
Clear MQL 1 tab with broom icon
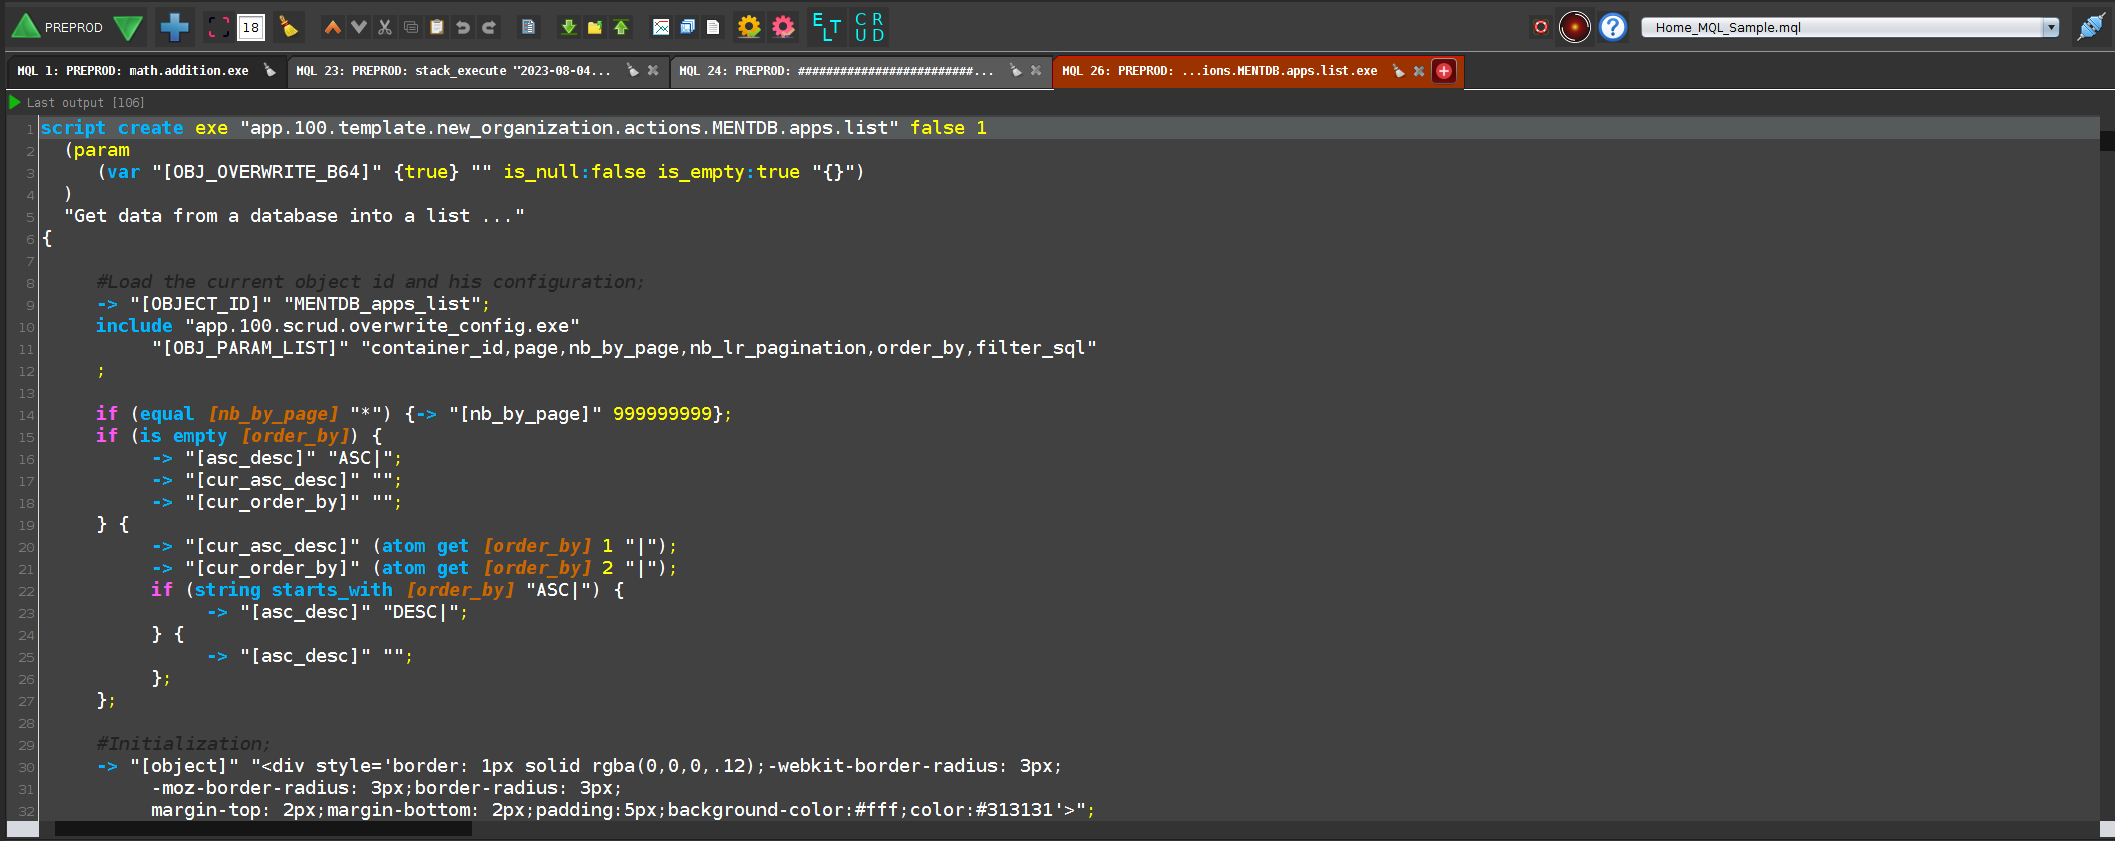[270, 70]
